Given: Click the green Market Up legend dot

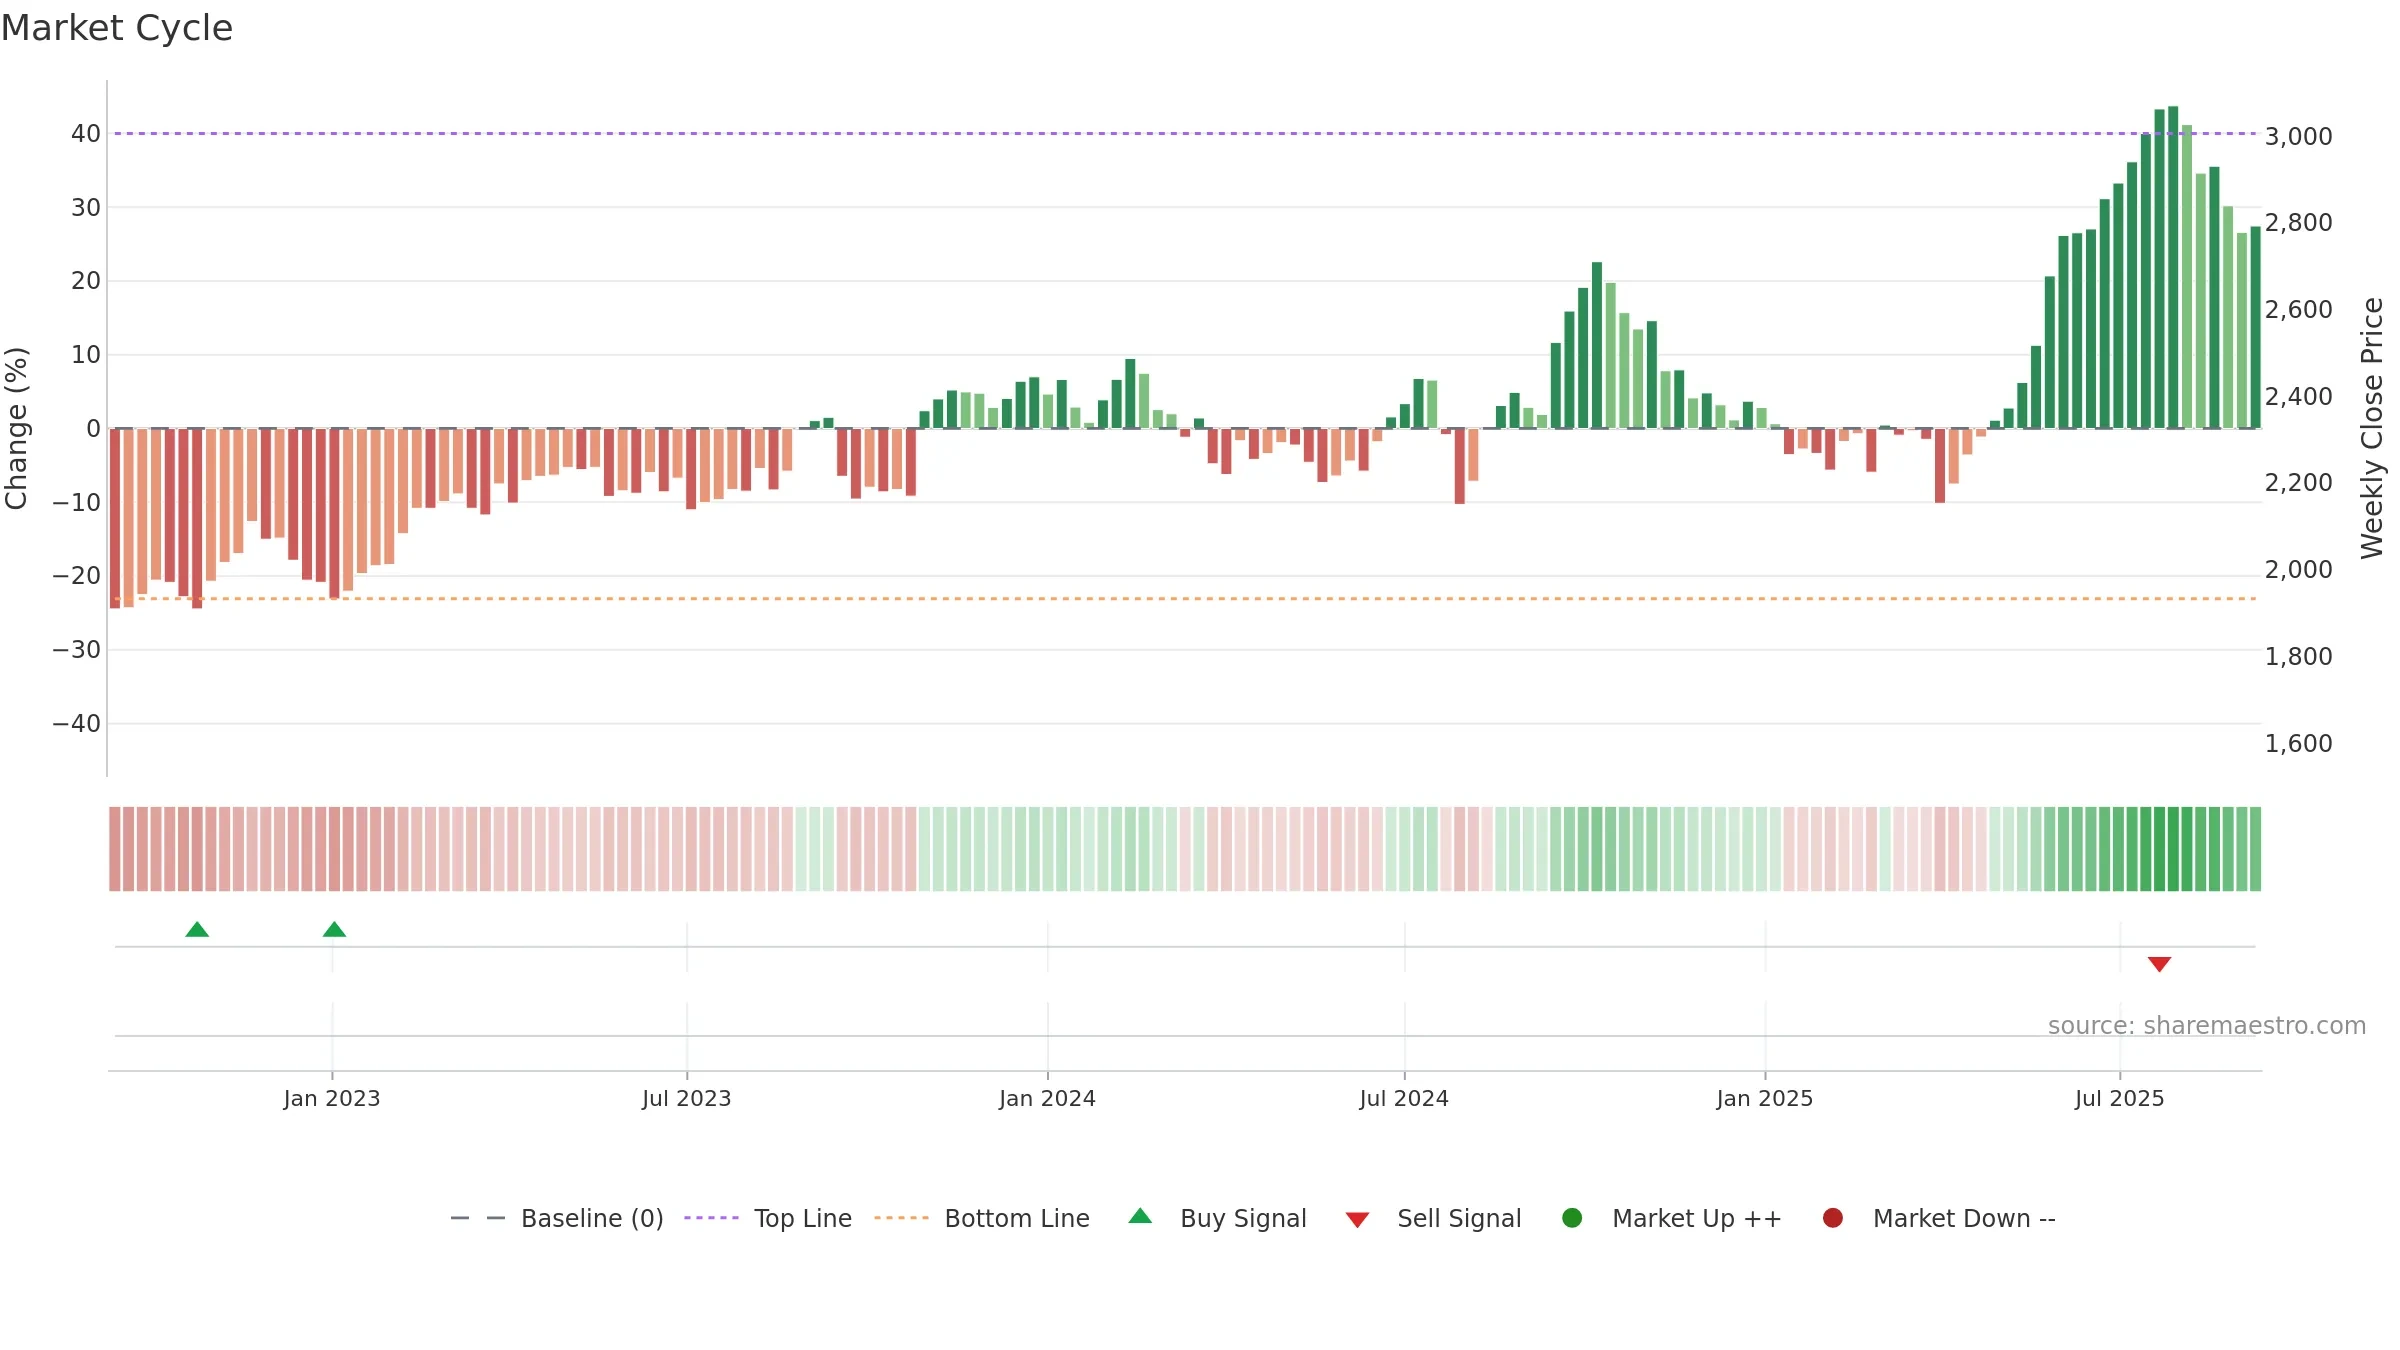Looking at the screenshot, I should [x=1572, y=1218].
